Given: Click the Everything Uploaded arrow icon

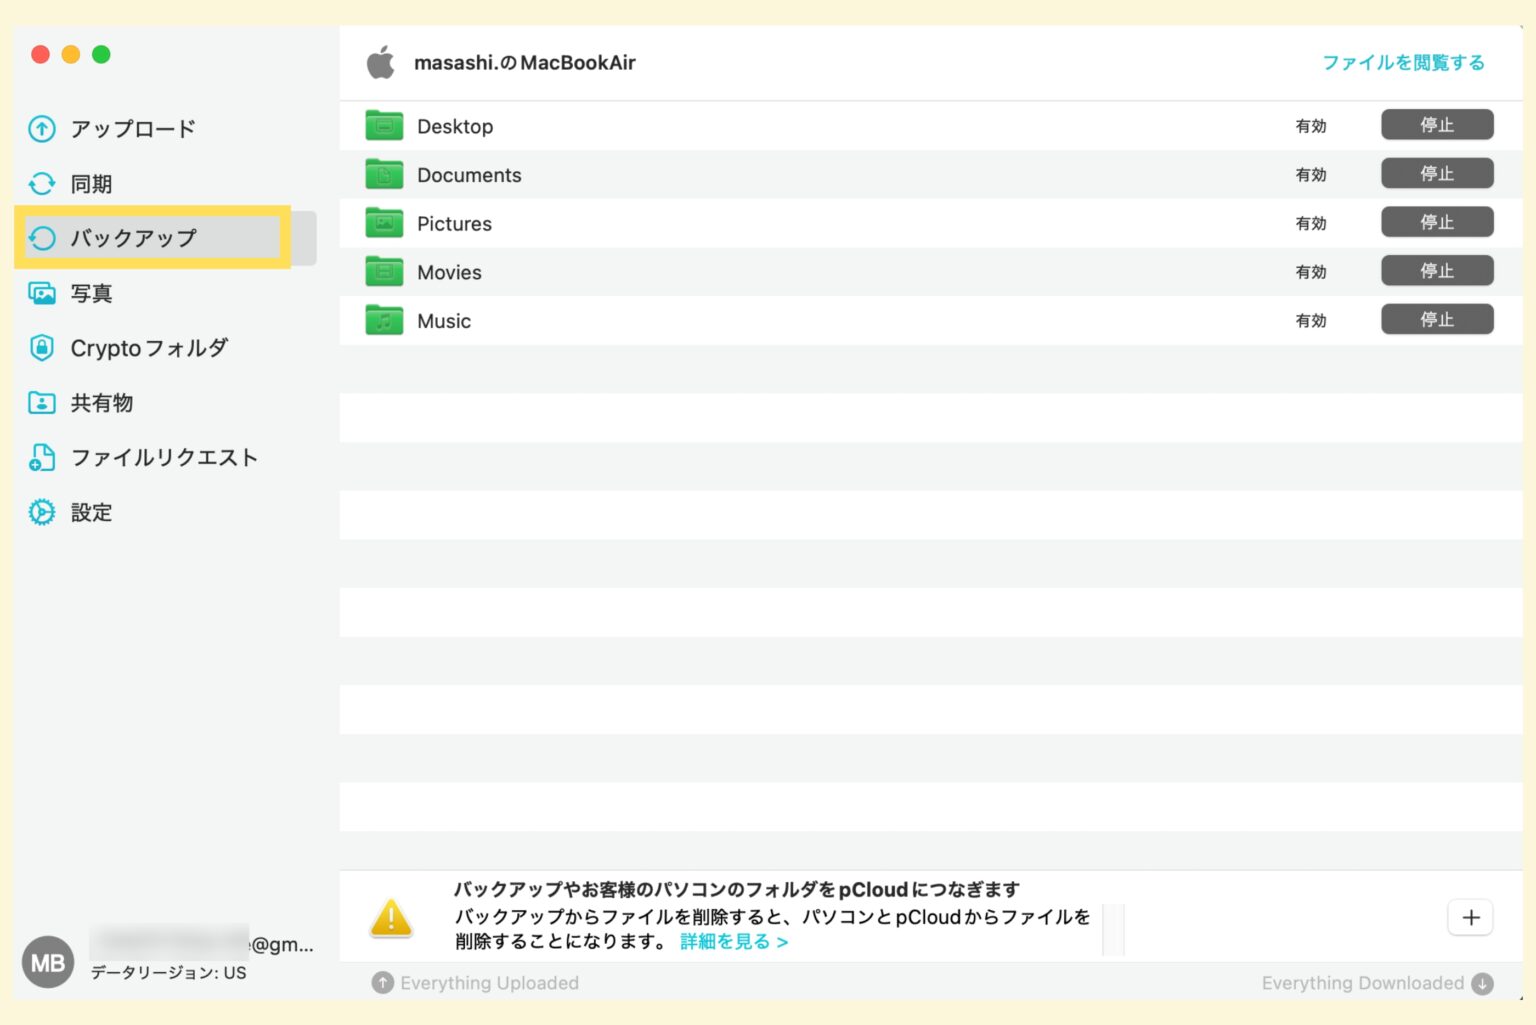Looking at the screenshot, I should pos(383,983).
